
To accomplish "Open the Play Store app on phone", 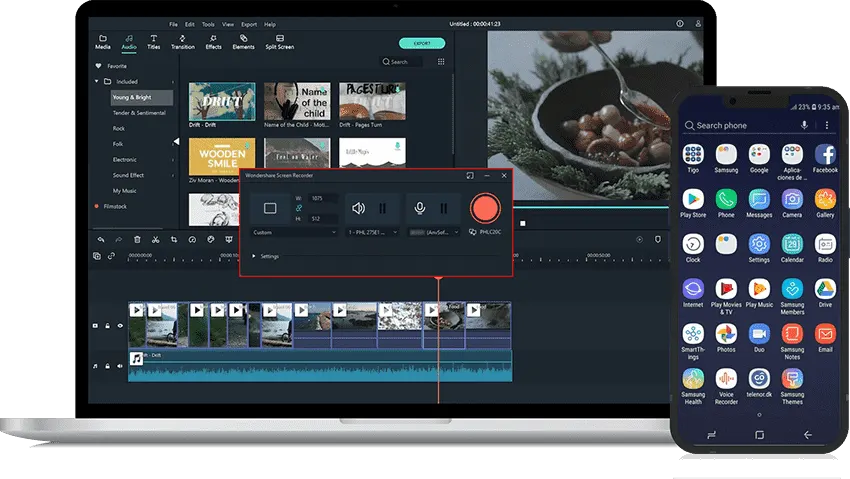I will coord(693,204).
